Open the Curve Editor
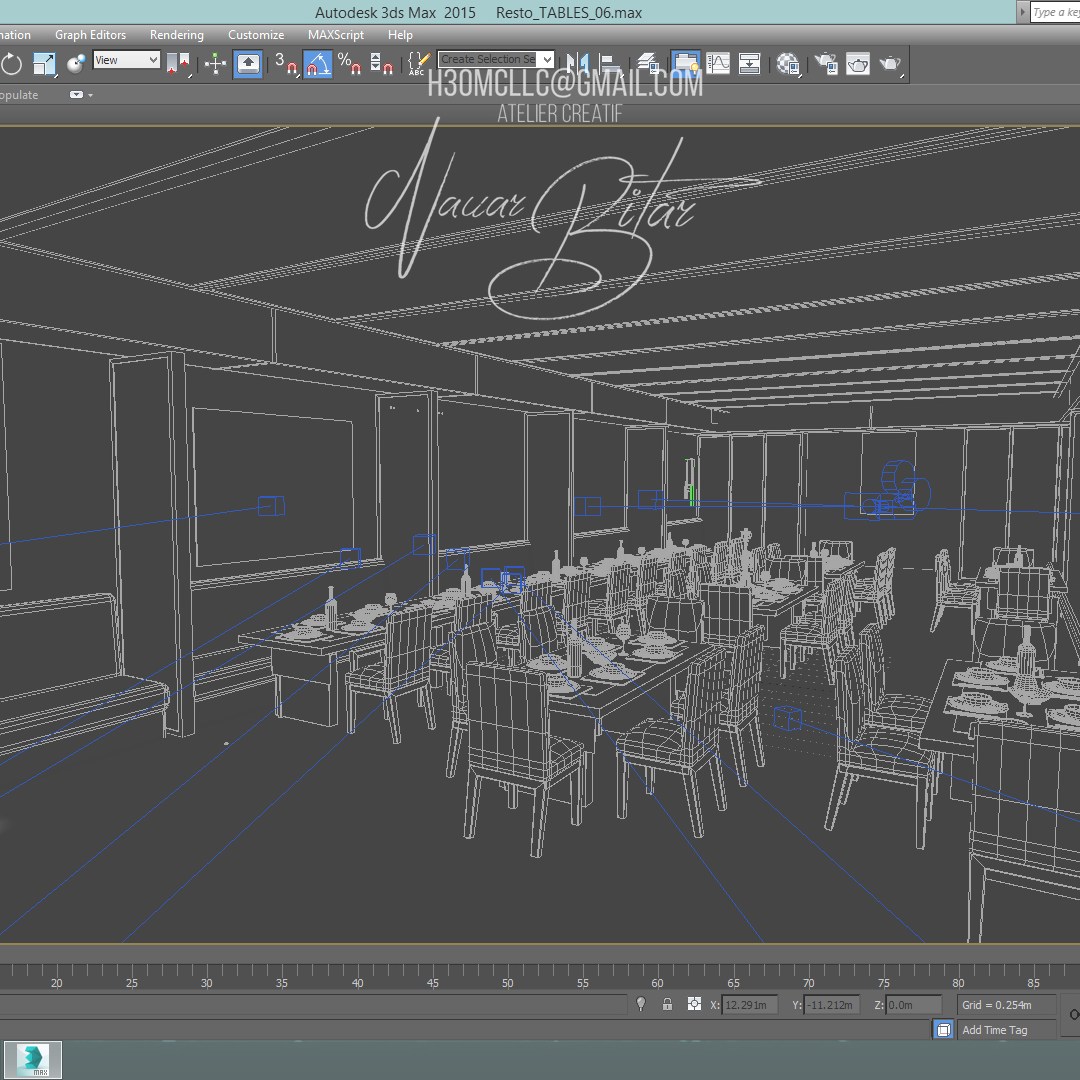This screenshot has width=1080, height=1080. pyautogui.click(x=718, y=65)
